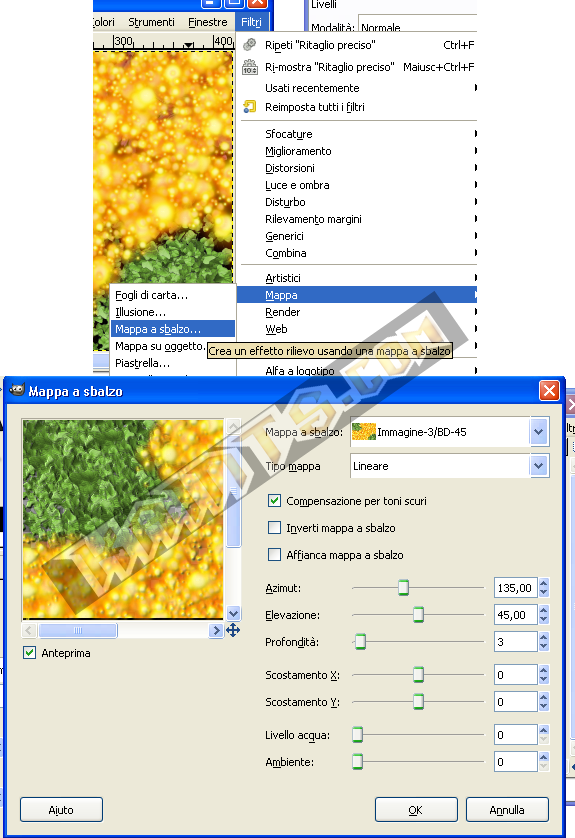
Task: Open the Strumenti menu
Action: [x=151, y=22]
